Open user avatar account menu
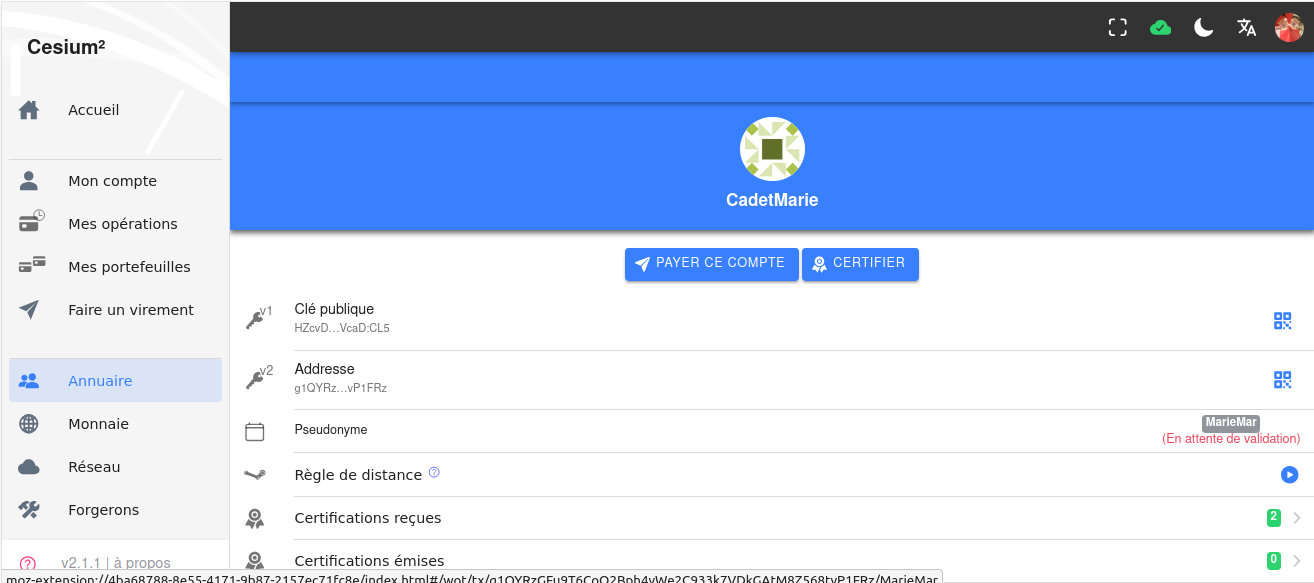 1289,28
